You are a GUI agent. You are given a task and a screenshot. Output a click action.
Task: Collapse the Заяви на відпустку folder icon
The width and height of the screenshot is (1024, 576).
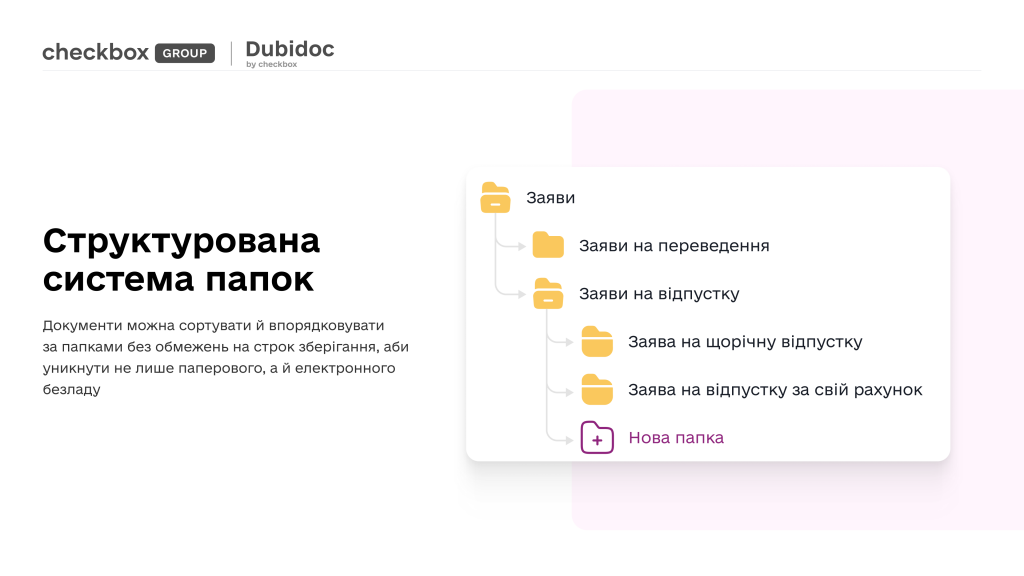(x=548, y=294)
